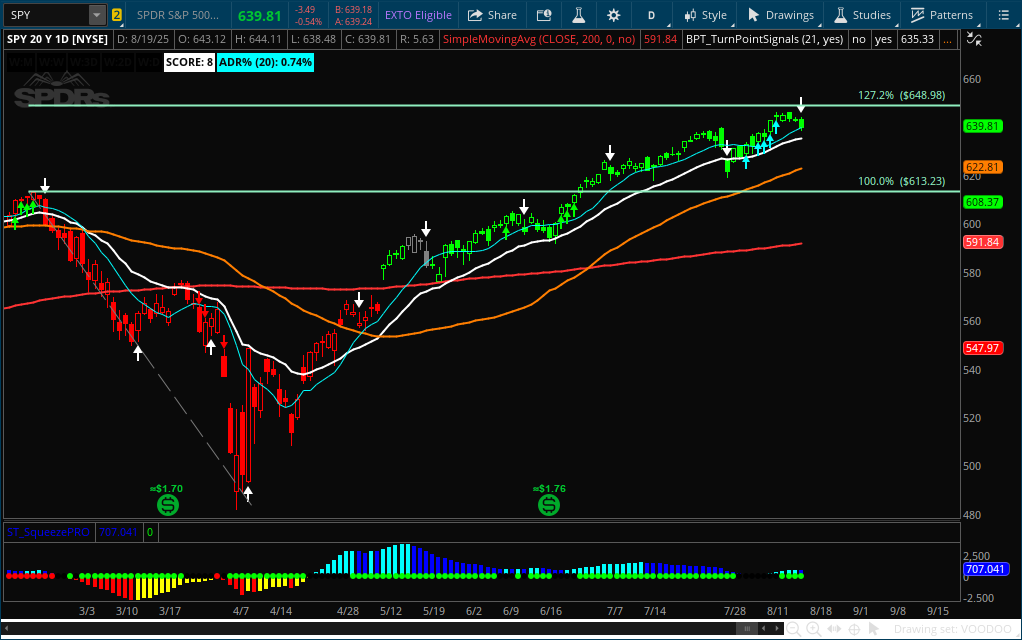Click the 4/7 date on time axis
The width and height of the screenshot is (1022, 640).
tap(241, 611)
